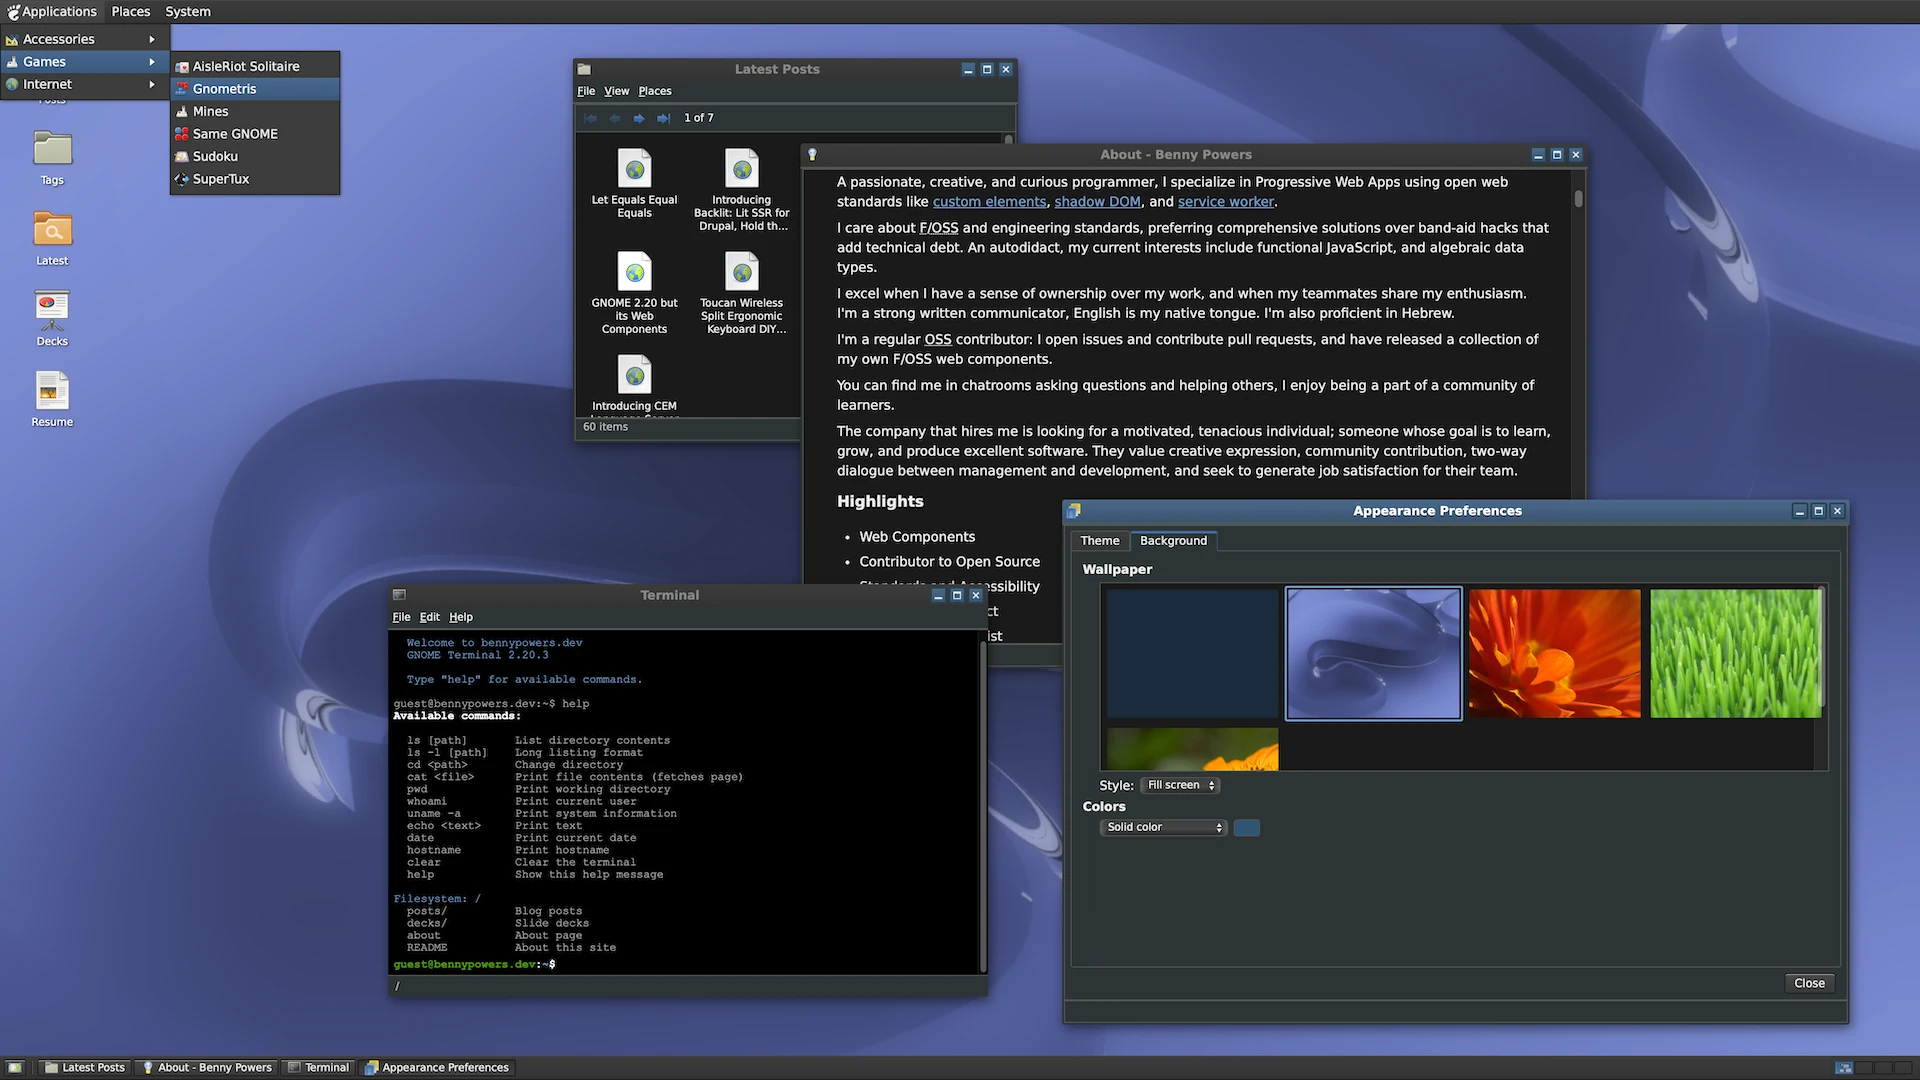Switch to the Theme tab
The image size is (1920, 1080).
coord(1099,541)
